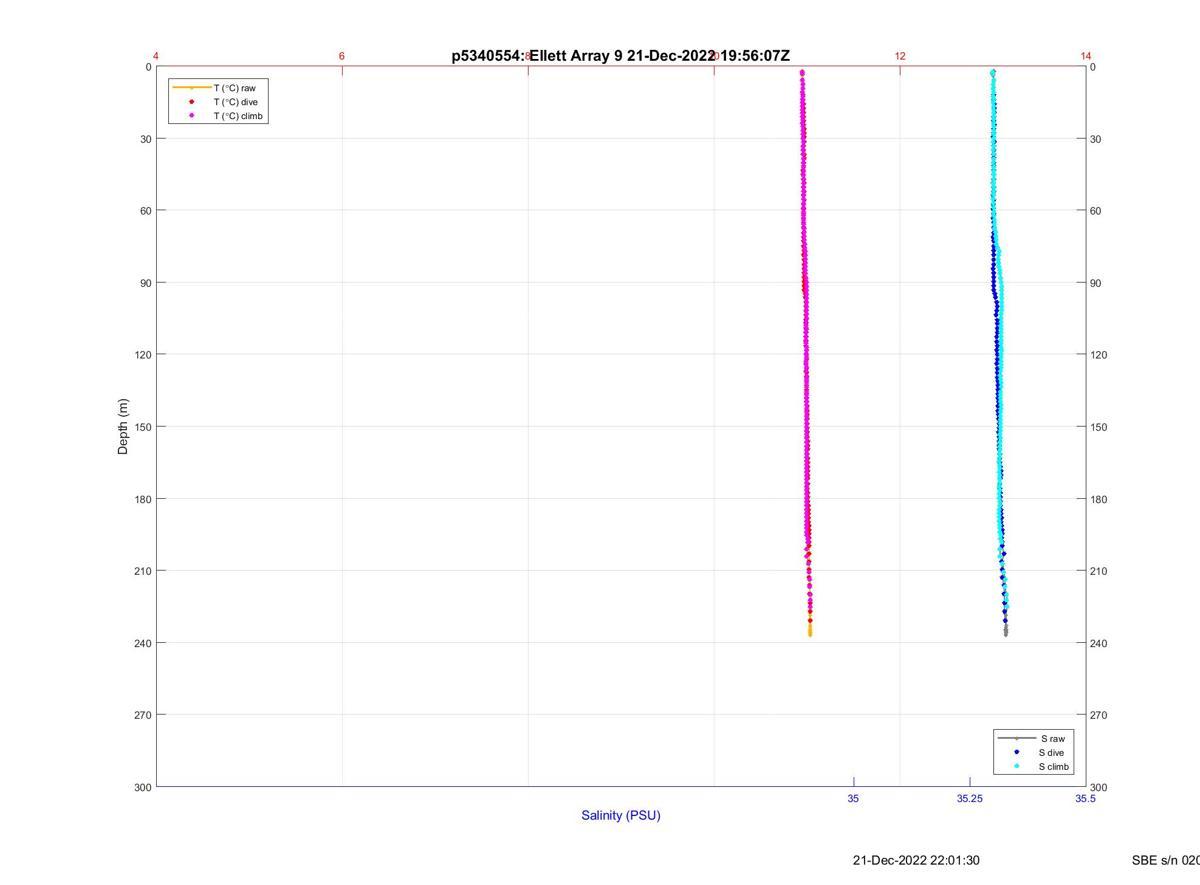Select the 'S raw' legend label
Viewport: 1200px width, 885px height.
tap(1052, 738)
